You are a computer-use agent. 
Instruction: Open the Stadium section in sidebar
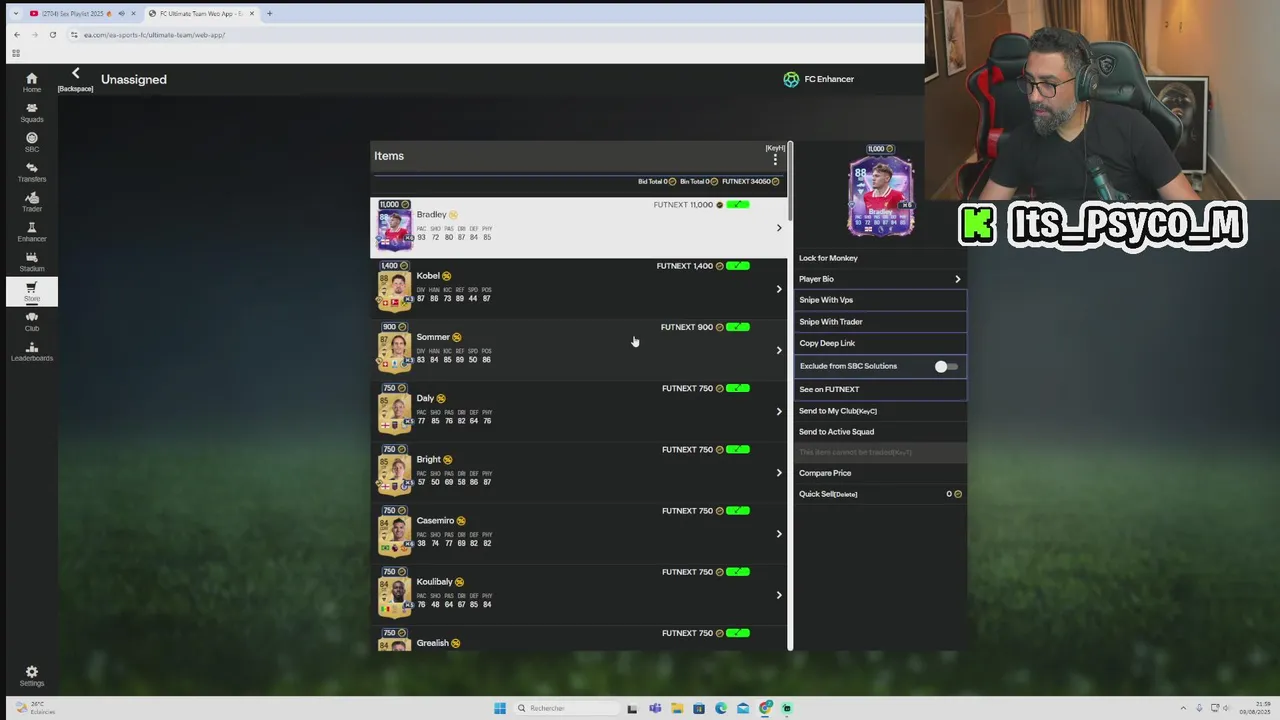(x=31, y=262)
